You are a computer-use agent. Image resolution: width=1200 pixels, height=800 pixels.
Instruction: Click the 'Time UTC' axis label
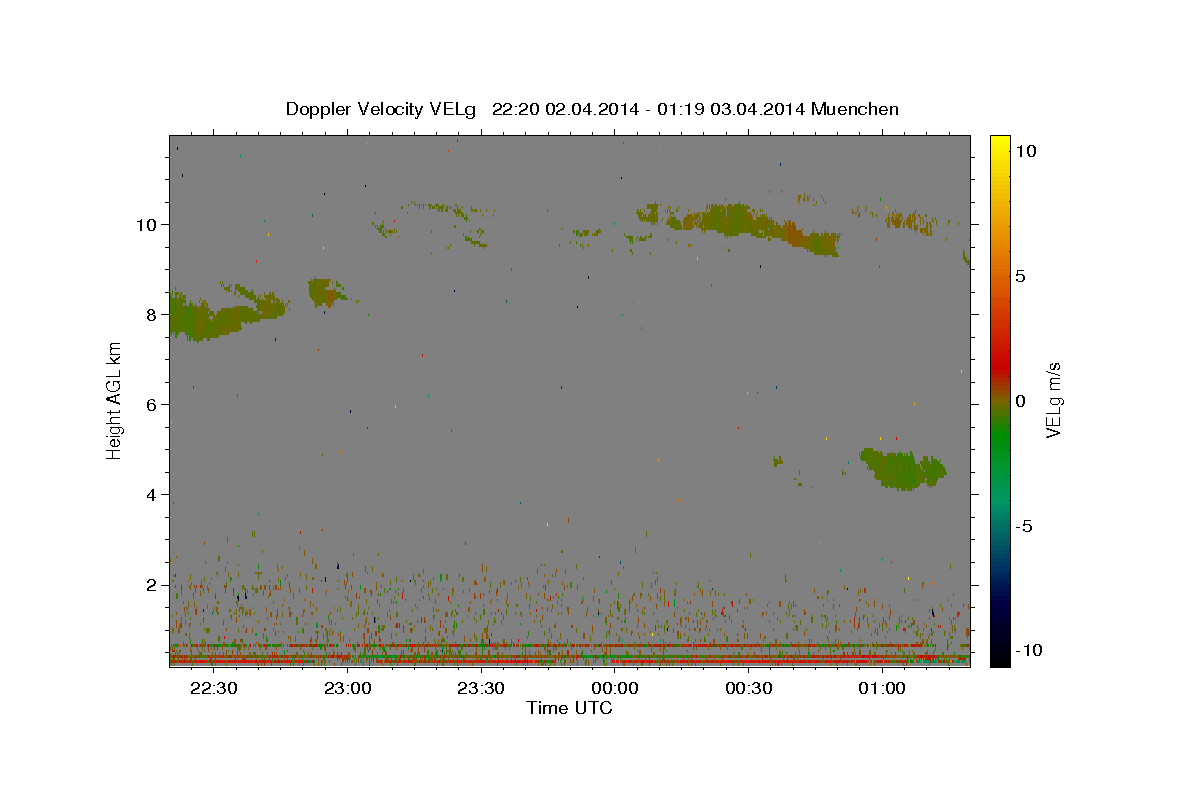pos(569,708)
